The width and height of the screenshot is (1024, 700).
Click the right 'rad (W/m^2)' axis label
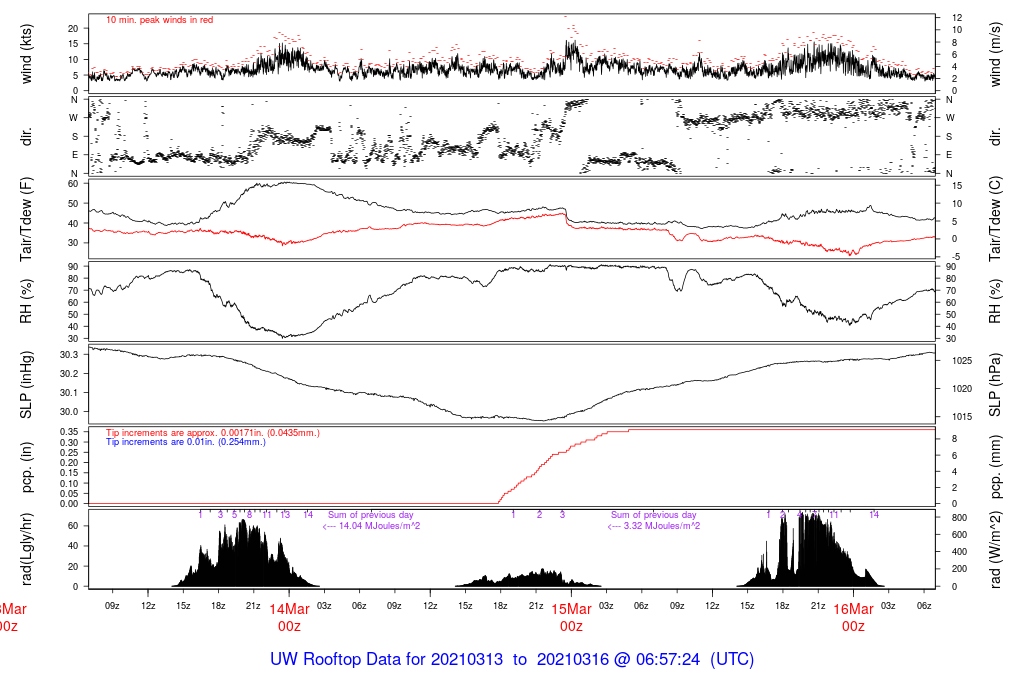(x=995, y=549)
